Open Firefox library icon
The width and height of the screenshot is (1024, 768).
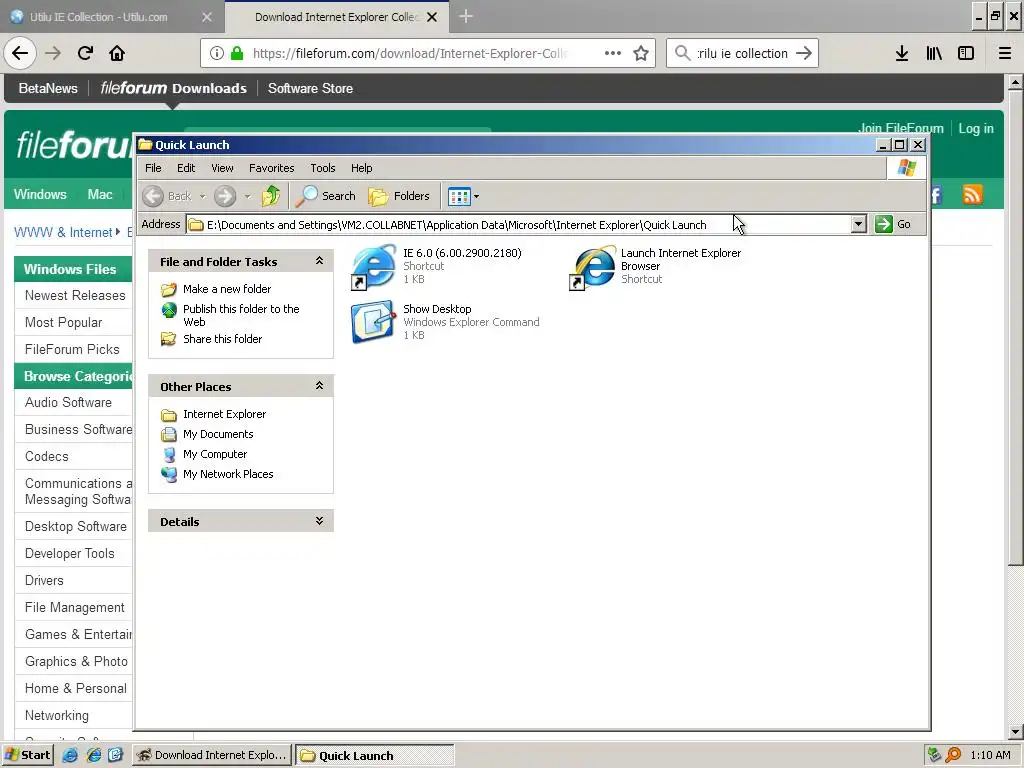click(934, 54)
